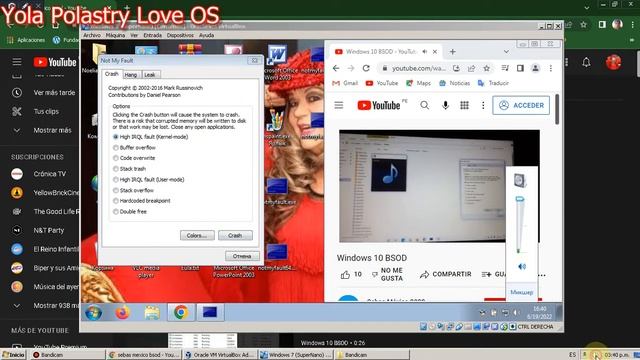Screen dimensions: 640x360
Task: Open a new tab in inner Chrome
Action: [x=453, y=52]
